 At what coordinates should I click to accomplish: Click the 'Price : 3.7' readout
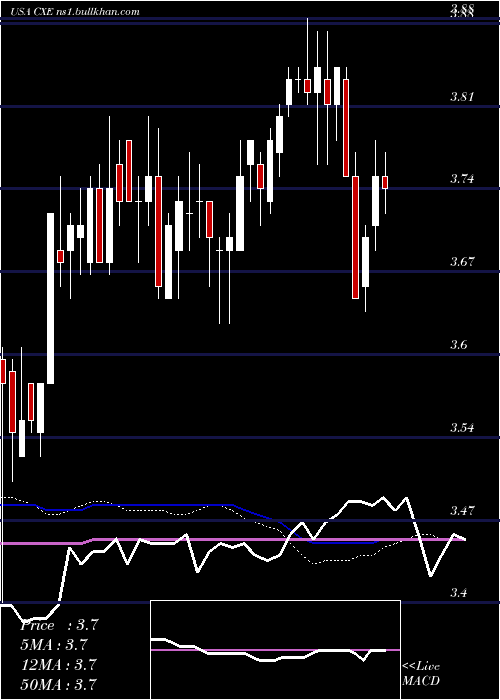pyautogui.click(x=59, y=625)
